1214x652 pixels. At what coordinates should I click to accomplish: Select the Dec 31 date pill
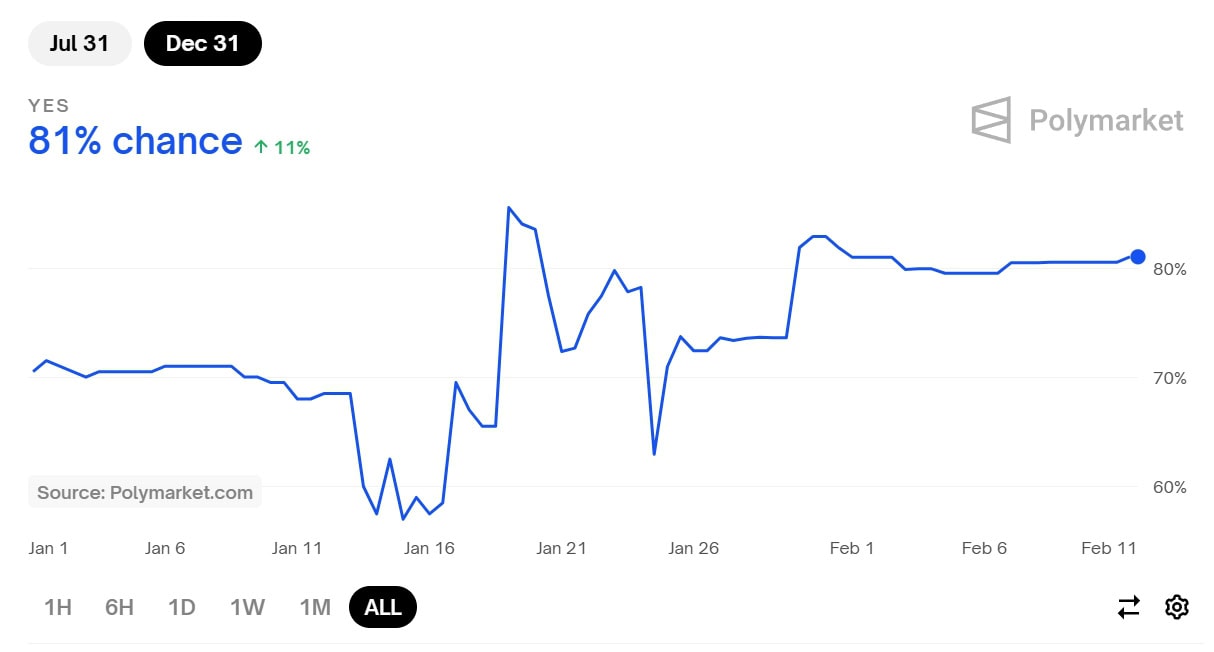(203, 44)
